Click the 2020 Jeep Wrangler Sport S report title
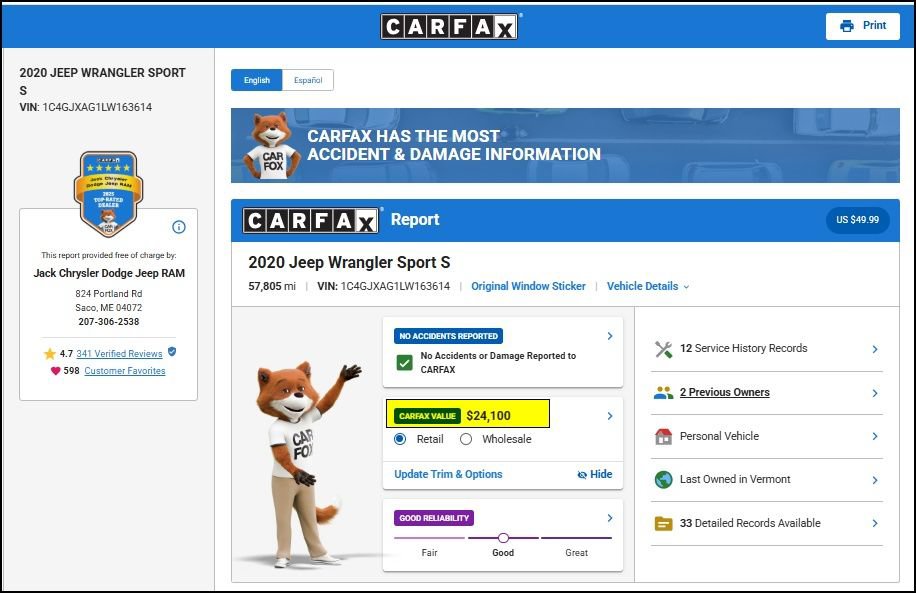 (349, 263)
